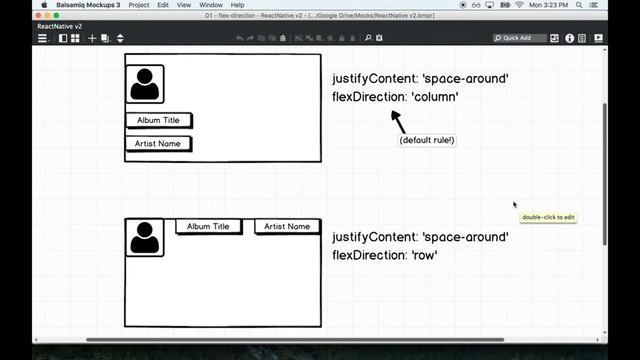The width and height of the screenshot is (640, 360).
Task: Select the "flexDirection: 'column'" text
Action: click(395, 97)
